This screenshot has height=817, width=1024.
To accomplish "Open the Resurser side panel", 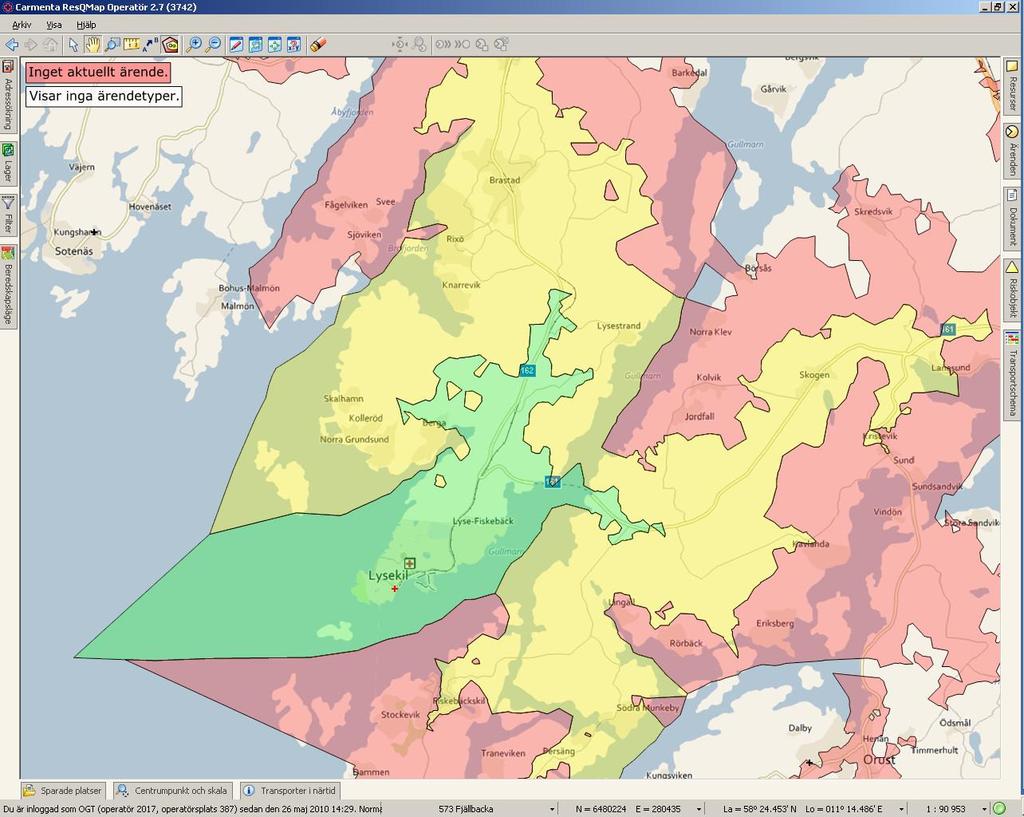I will point(1012,86).
